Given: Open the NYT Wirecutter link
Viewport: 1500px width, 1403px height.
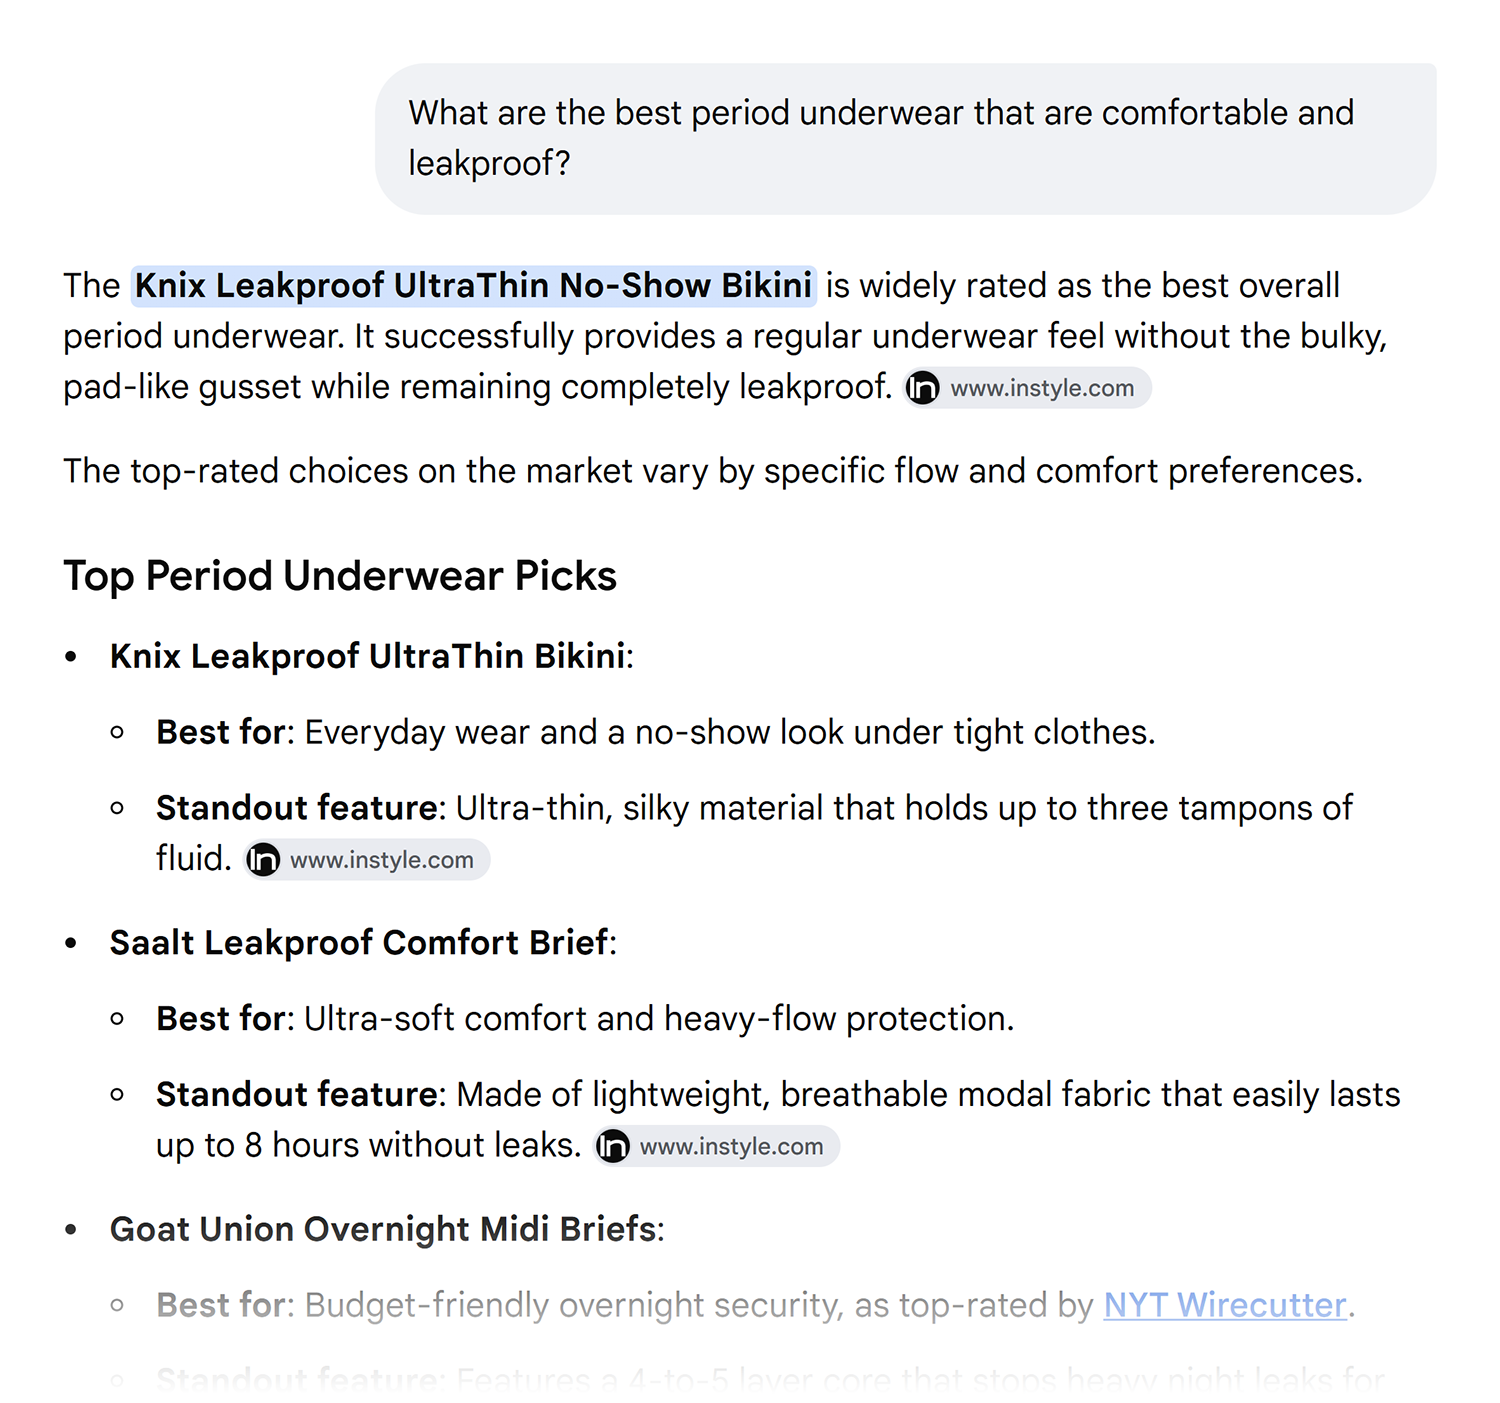Looking at the screenshot, I should click(x=1225, y=1305).
